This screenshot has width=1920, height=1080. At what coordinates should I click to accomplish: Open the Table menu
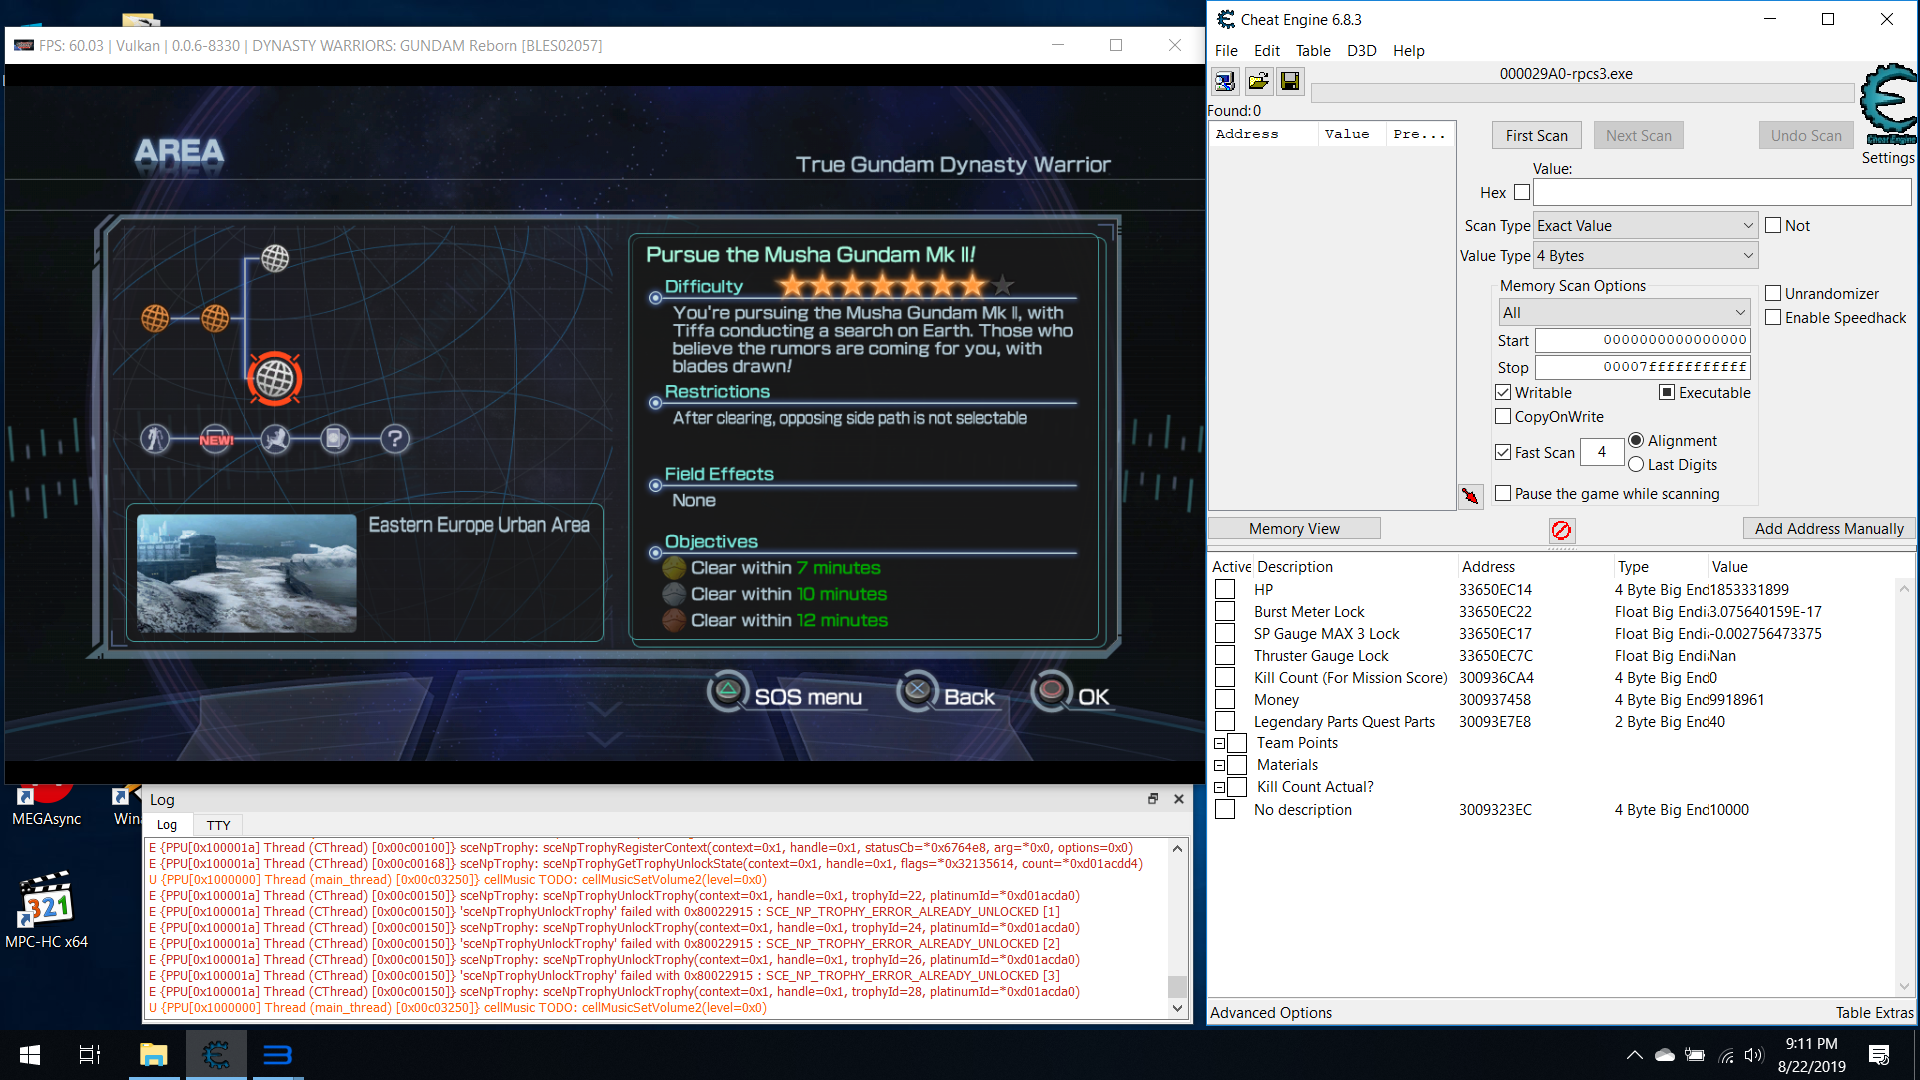tap(1312, 51)
